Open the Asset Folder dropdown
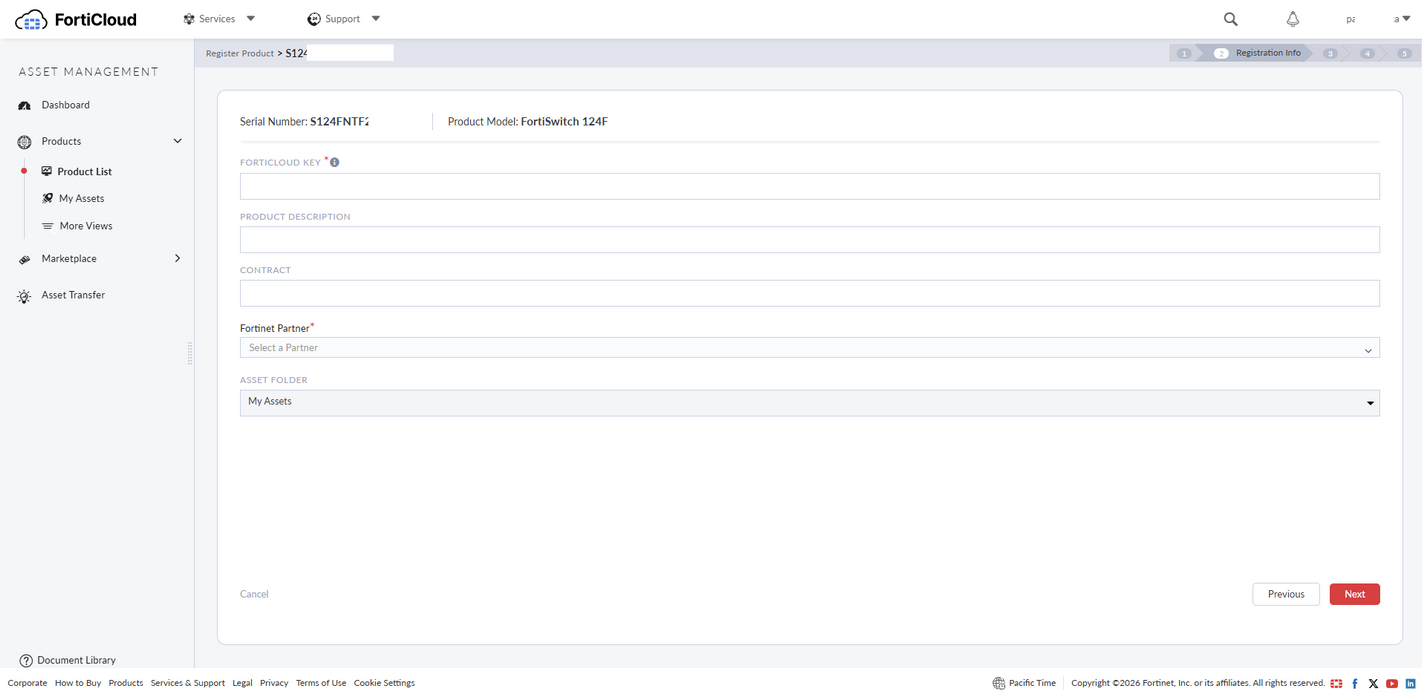The height and width of the screenshot is (700, 1422). tap(809, 402)
